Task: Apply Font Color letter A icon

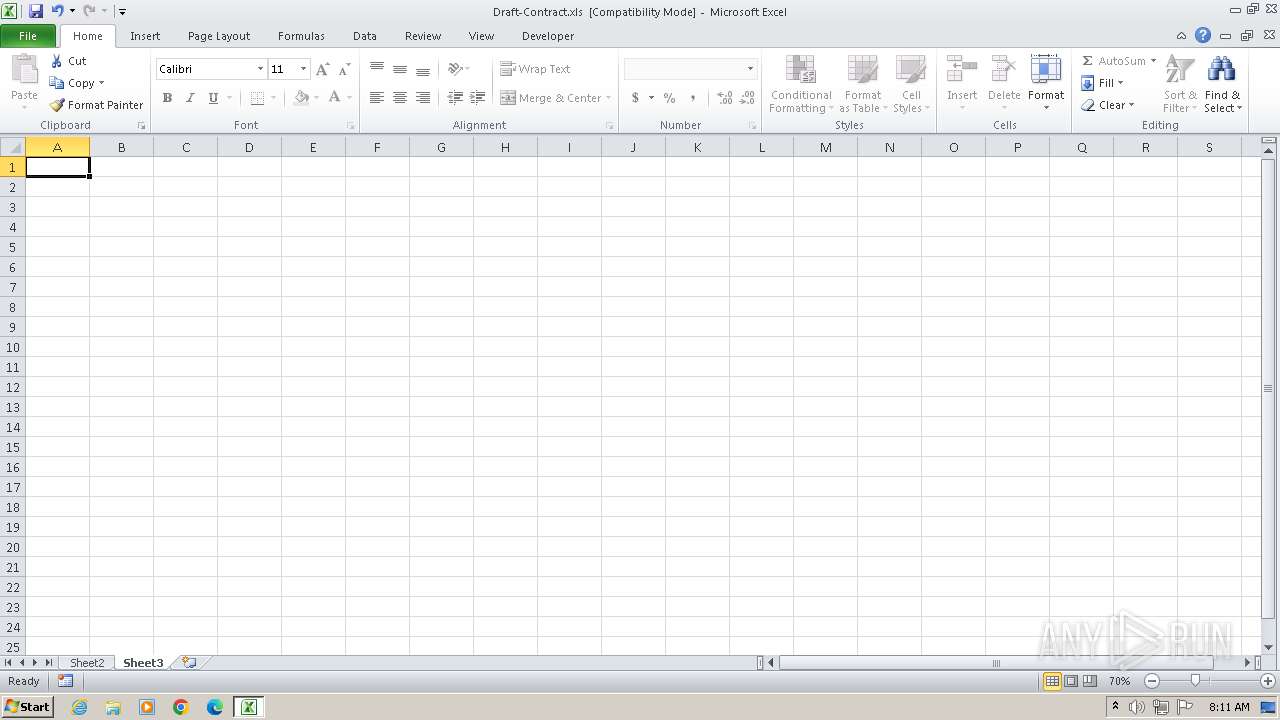Action: click(x=335, y=98)
